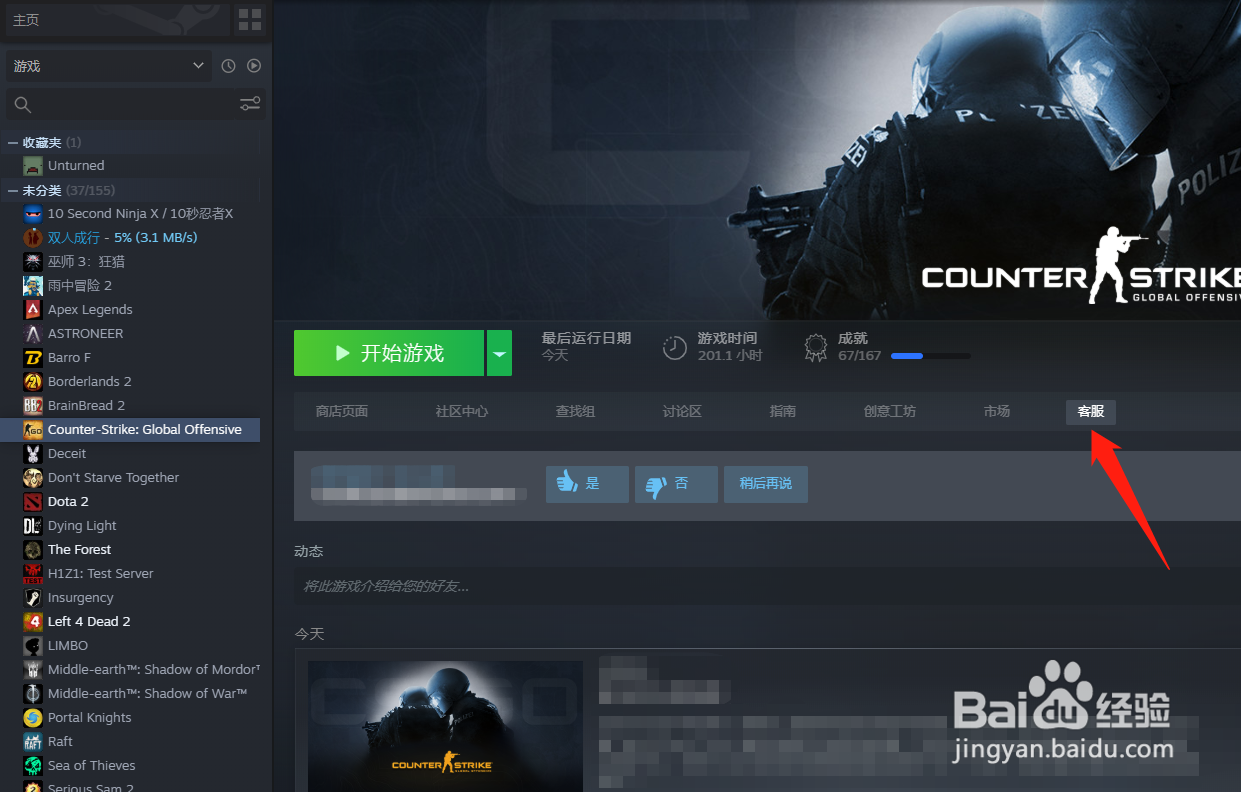The height and width of the screenshot is (792, 1241).
Task: Click the library search field
Action: (134, 104)
